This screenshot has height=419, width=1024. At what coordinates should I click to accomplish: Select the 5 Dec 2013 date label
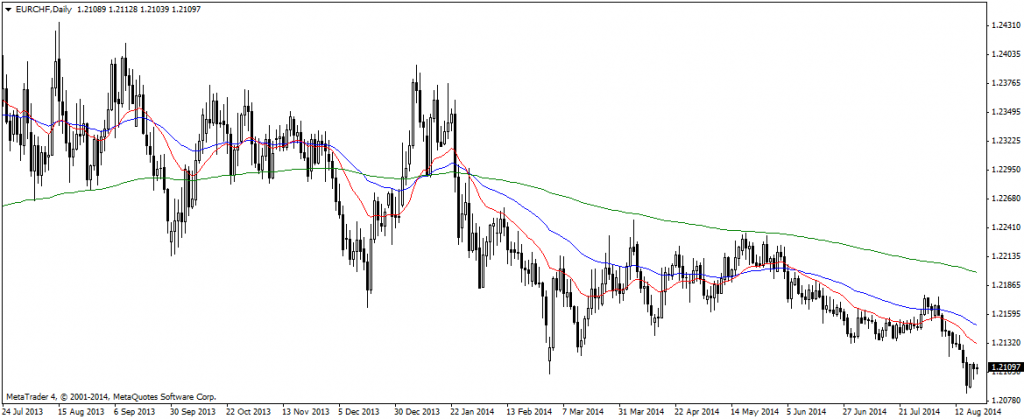[x=358, y=410]
